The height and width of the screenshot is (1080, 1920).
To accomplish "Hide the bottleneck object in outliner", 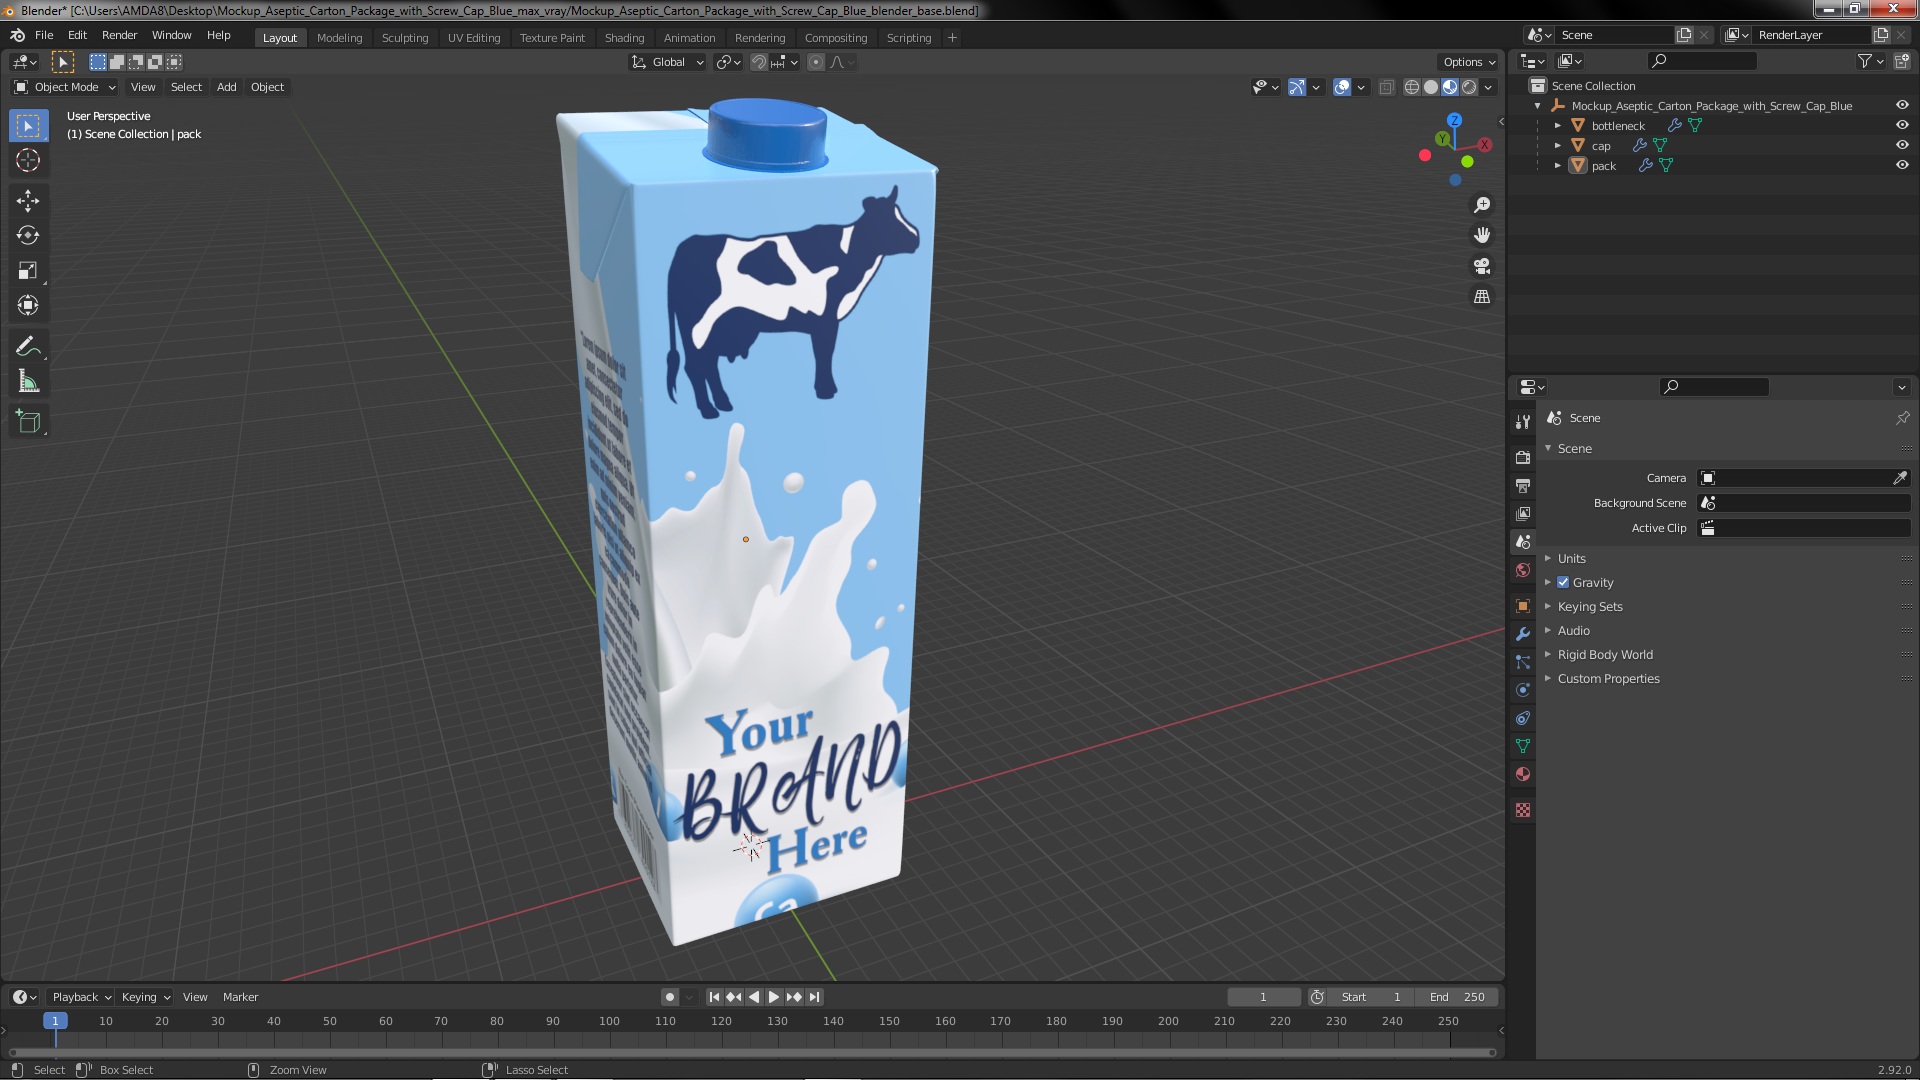I will coord(1902,125).
